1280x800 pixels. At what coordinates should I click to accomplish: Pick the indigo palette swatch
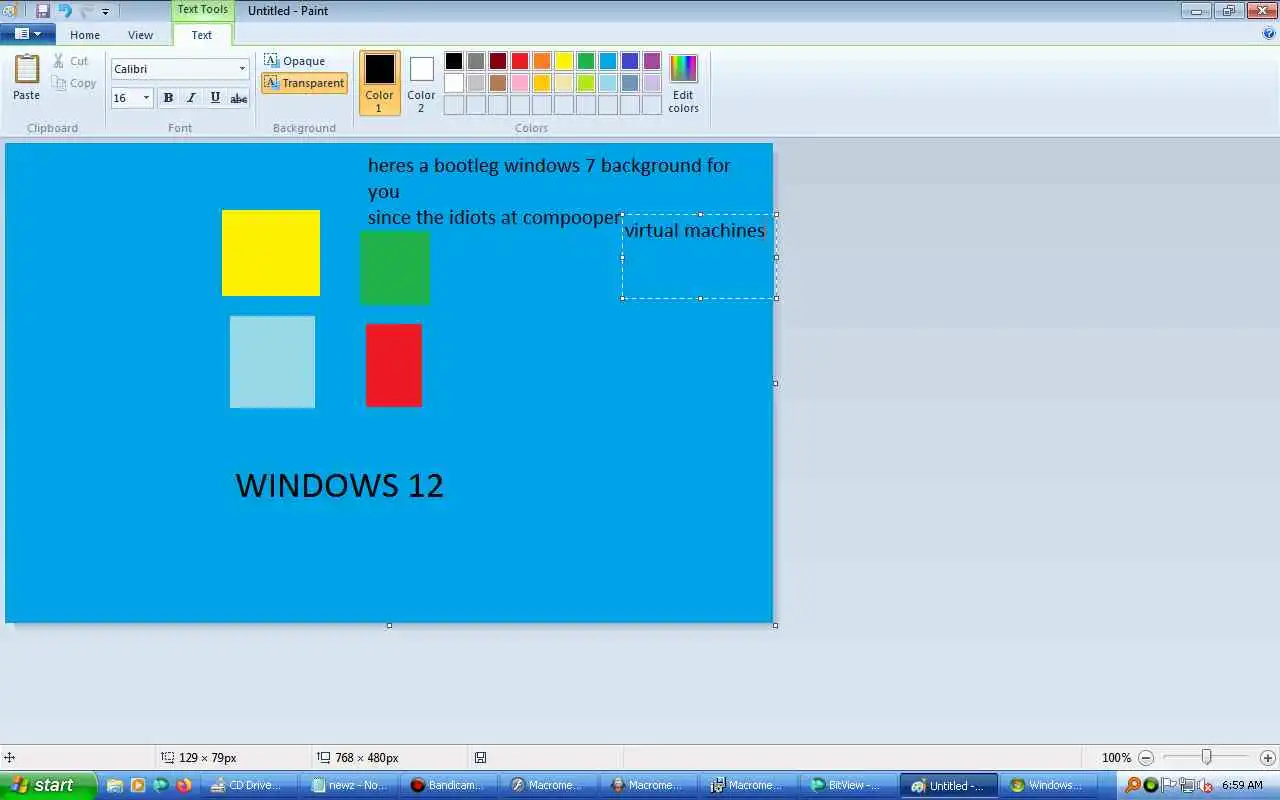(x=630, y=61)
